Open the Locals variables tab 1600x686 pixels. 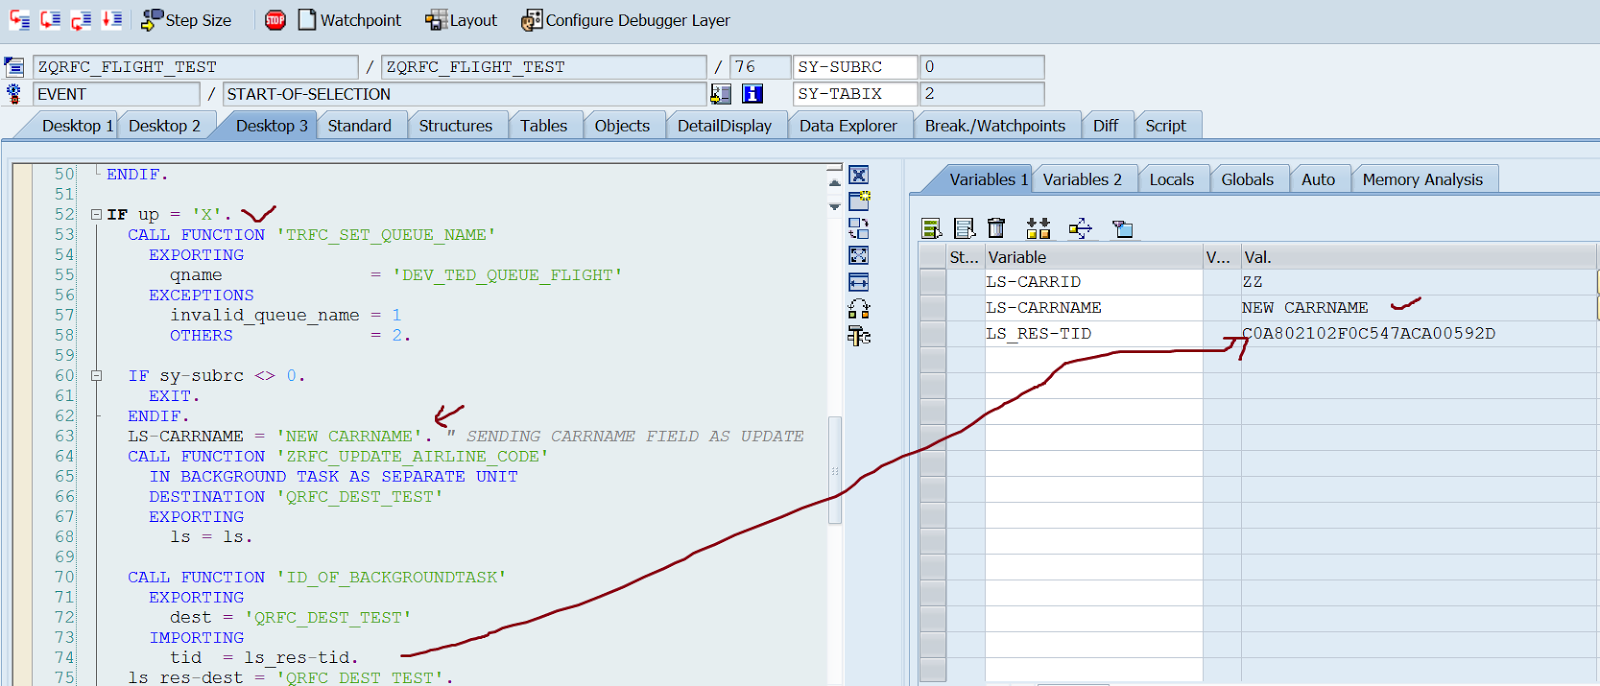click(x=1171, y=180)
